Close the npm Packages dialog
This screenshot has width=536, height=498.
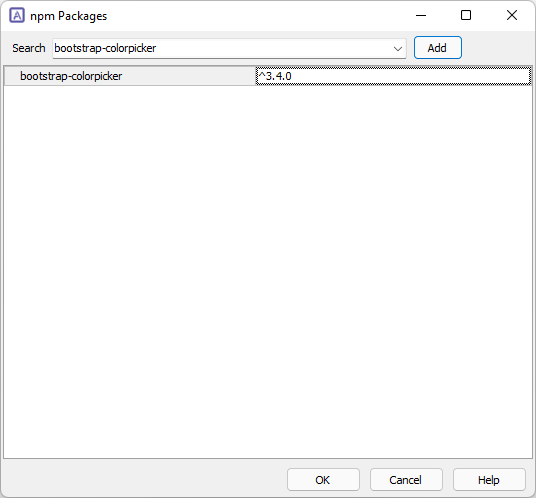[512, 15]
